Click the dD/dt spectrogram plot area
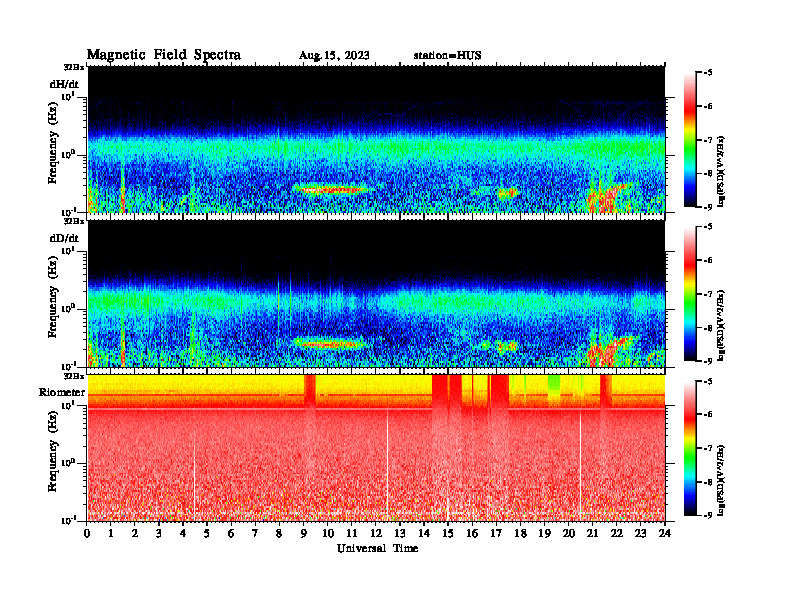This screenshot has height=612, width=792. coord(376,293)
